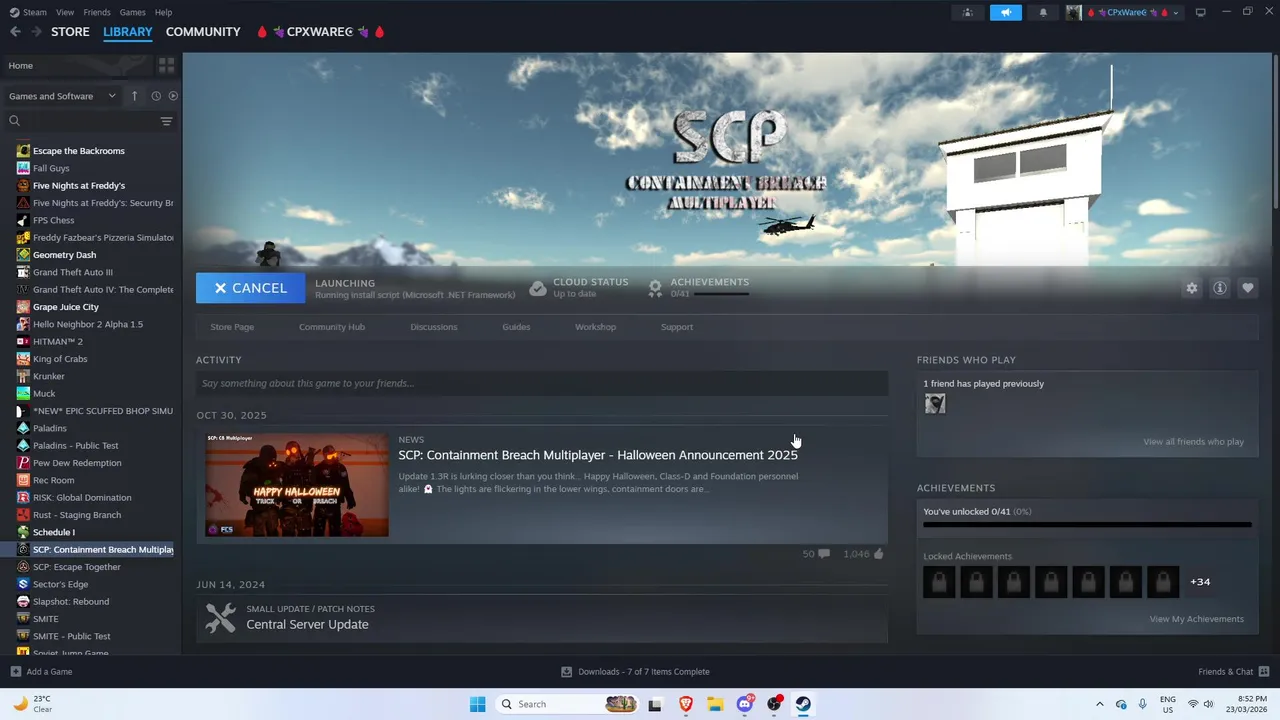Add the game to favorites with the heart
1280x720 pixels.
point(1247,288)
